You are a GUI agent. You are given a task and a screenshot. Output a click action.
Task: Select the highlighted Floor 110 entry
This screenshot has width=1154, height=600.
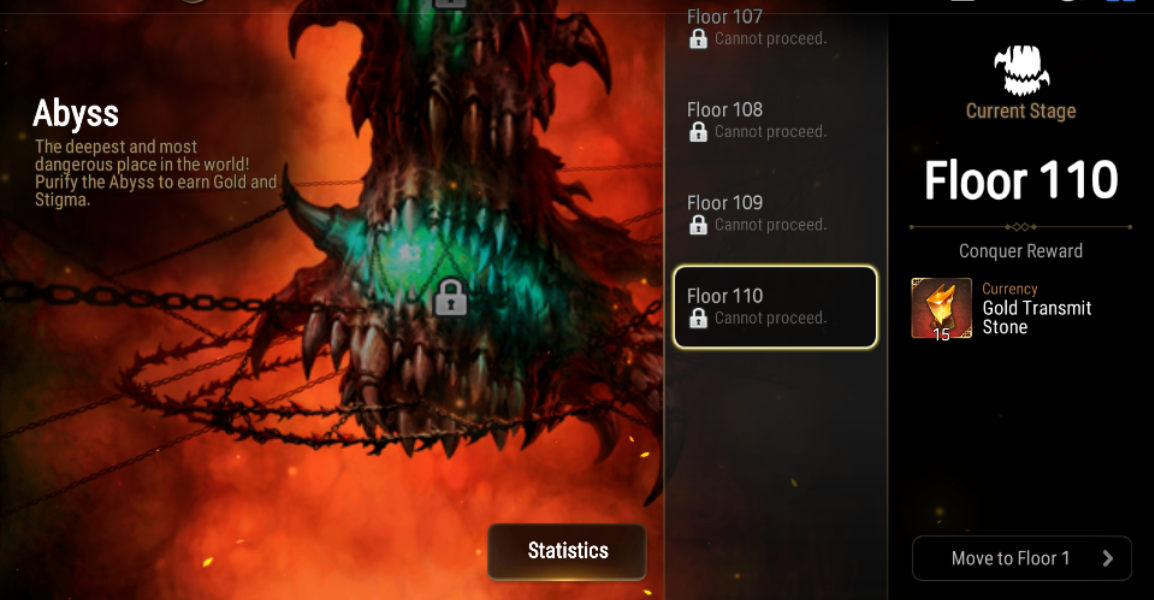point(775,307)
